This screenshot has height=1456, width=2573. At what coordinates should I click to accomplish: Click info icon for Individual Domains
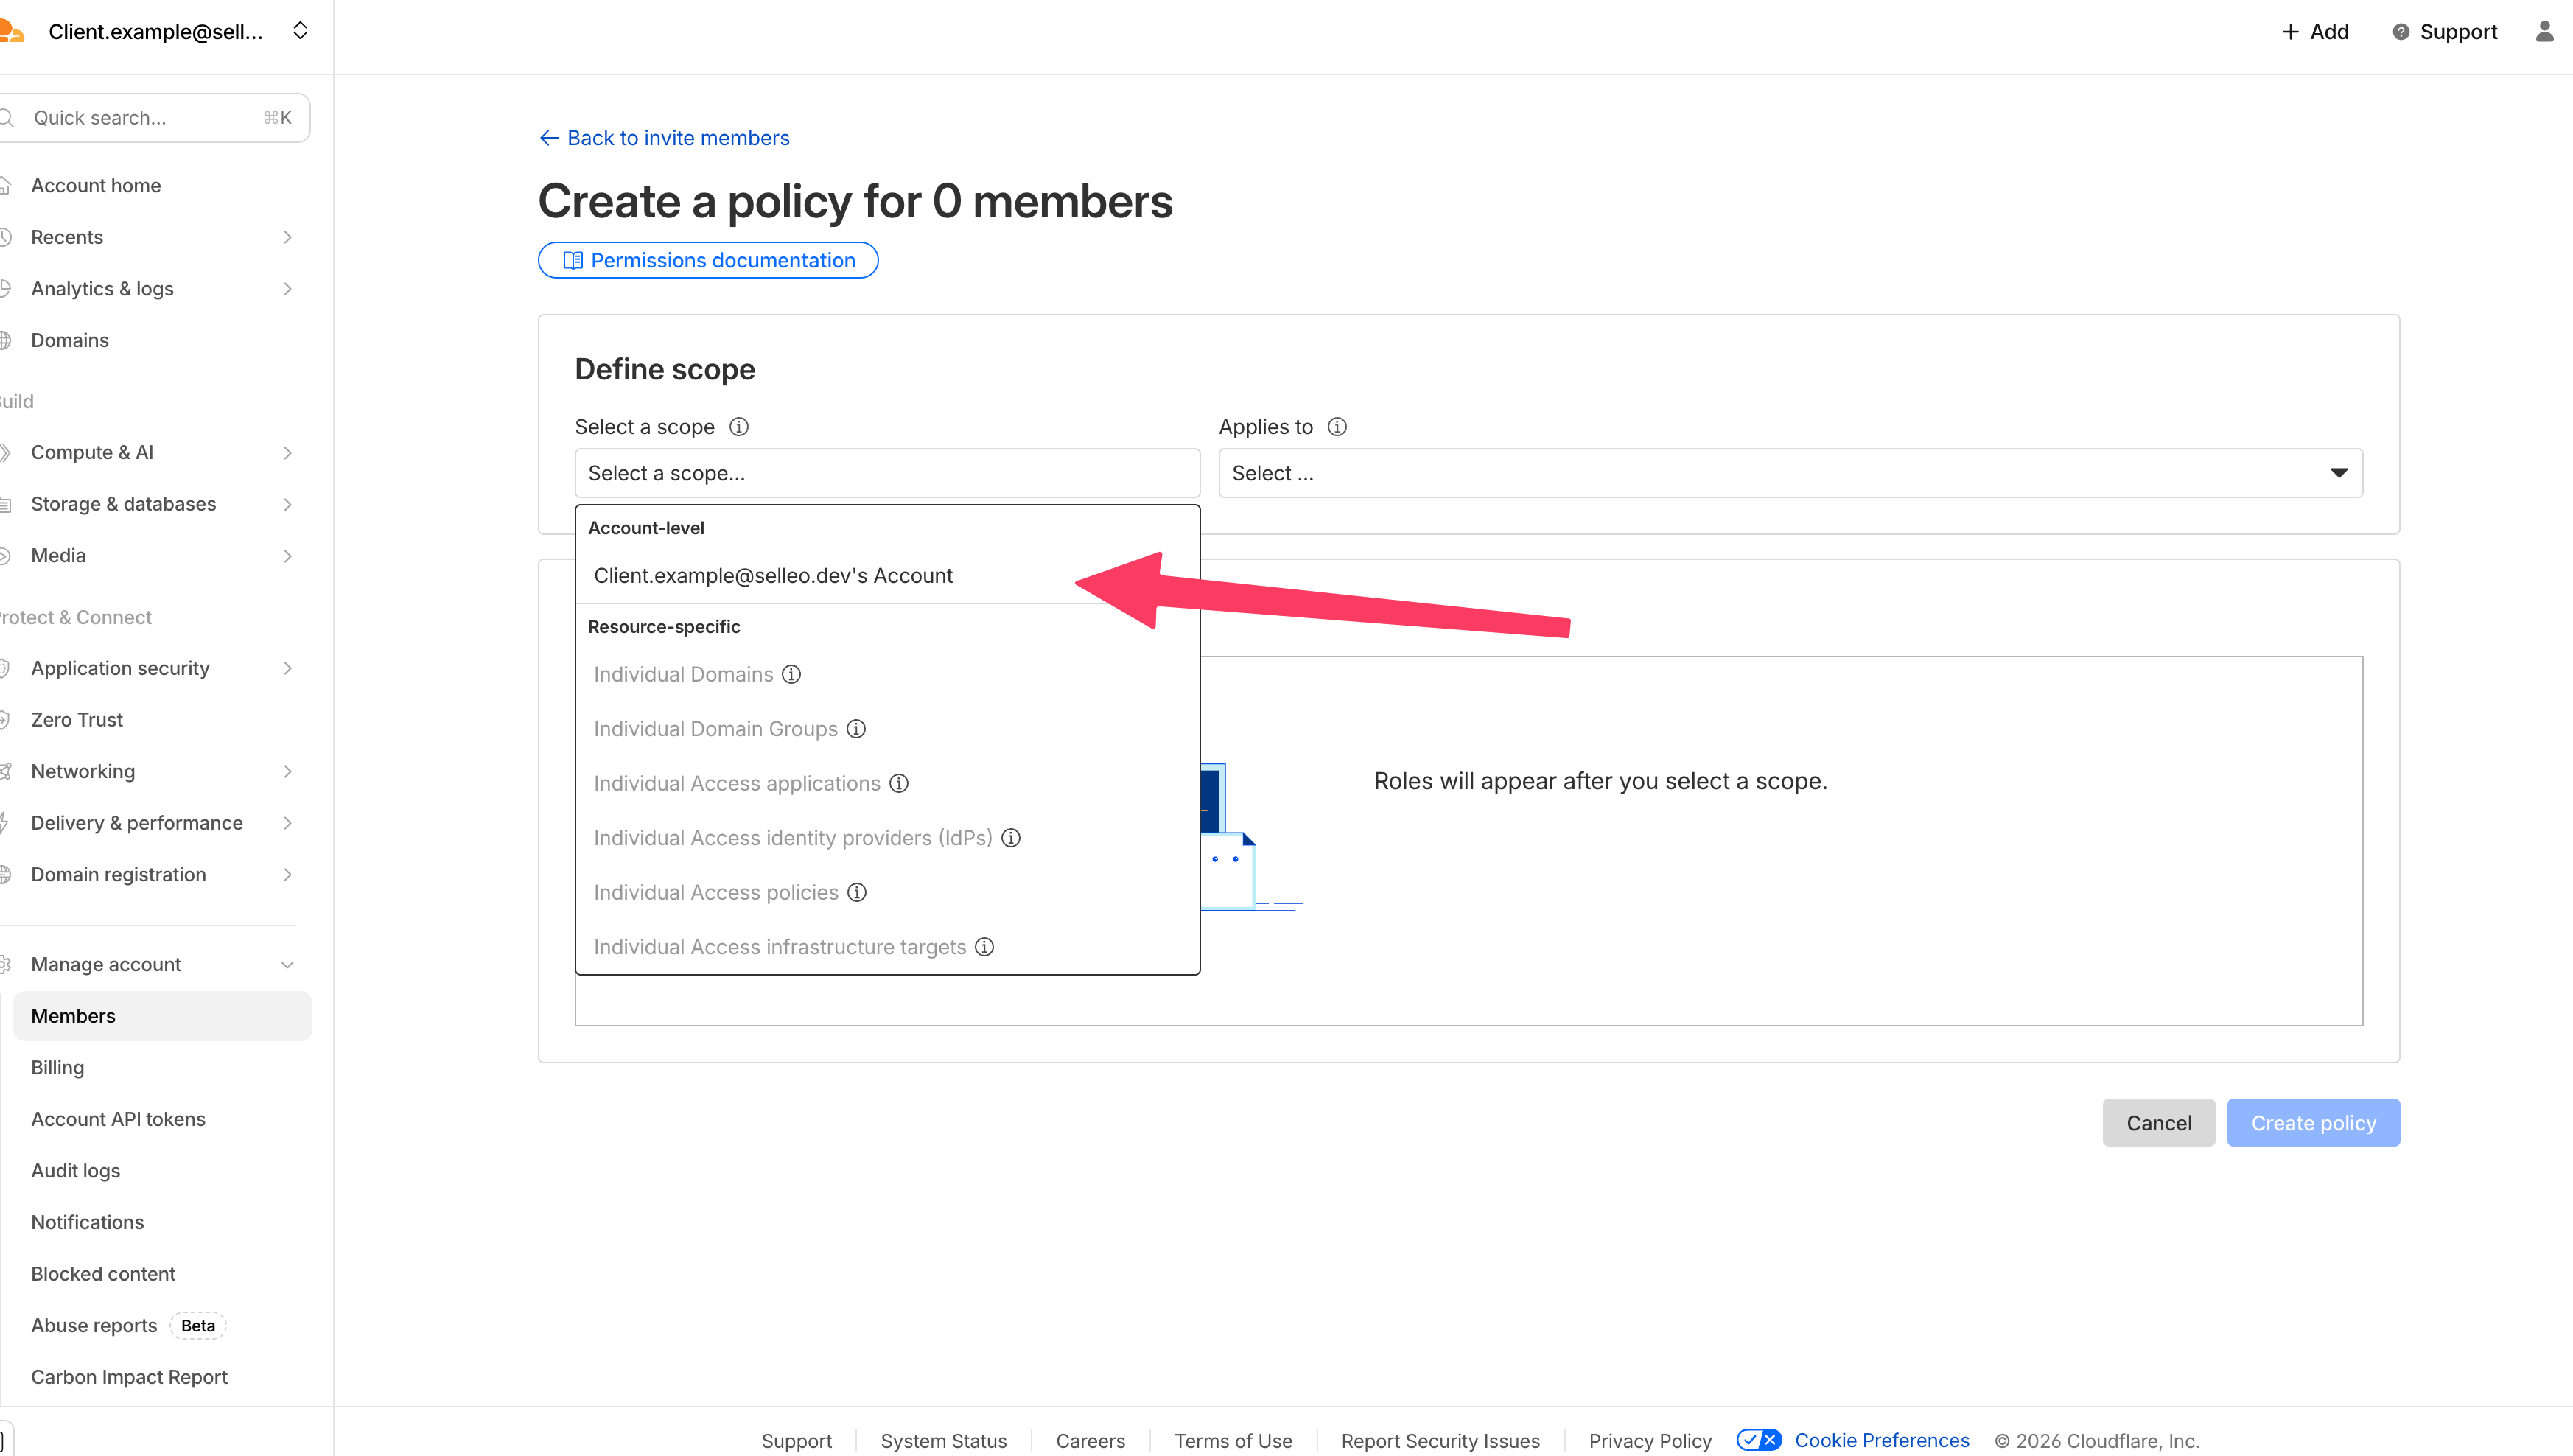(x=791, y=674)
